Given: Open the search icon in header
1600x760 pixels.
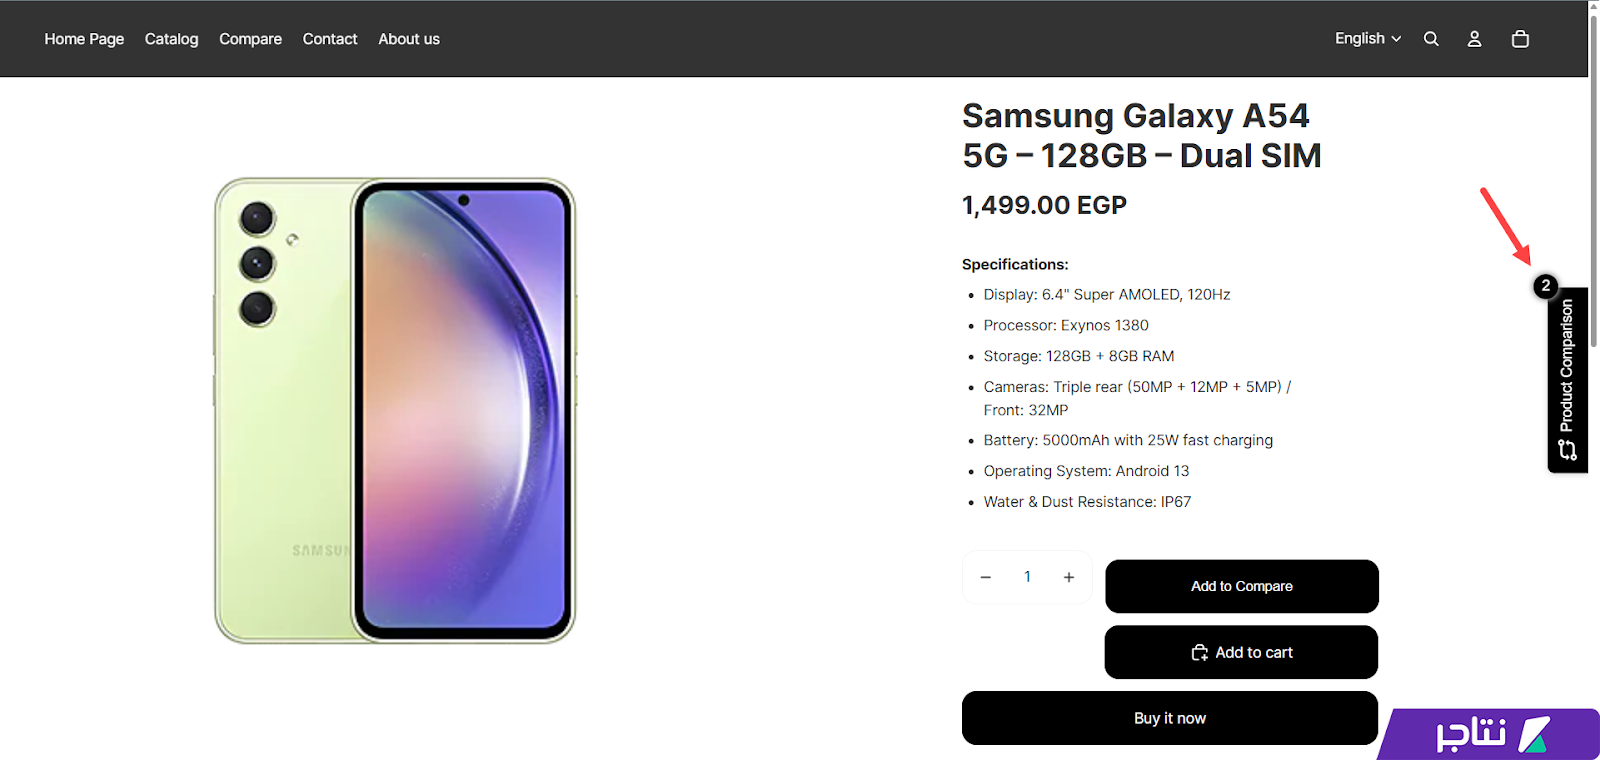Looking at the screenshot, I should (1431, 39).
